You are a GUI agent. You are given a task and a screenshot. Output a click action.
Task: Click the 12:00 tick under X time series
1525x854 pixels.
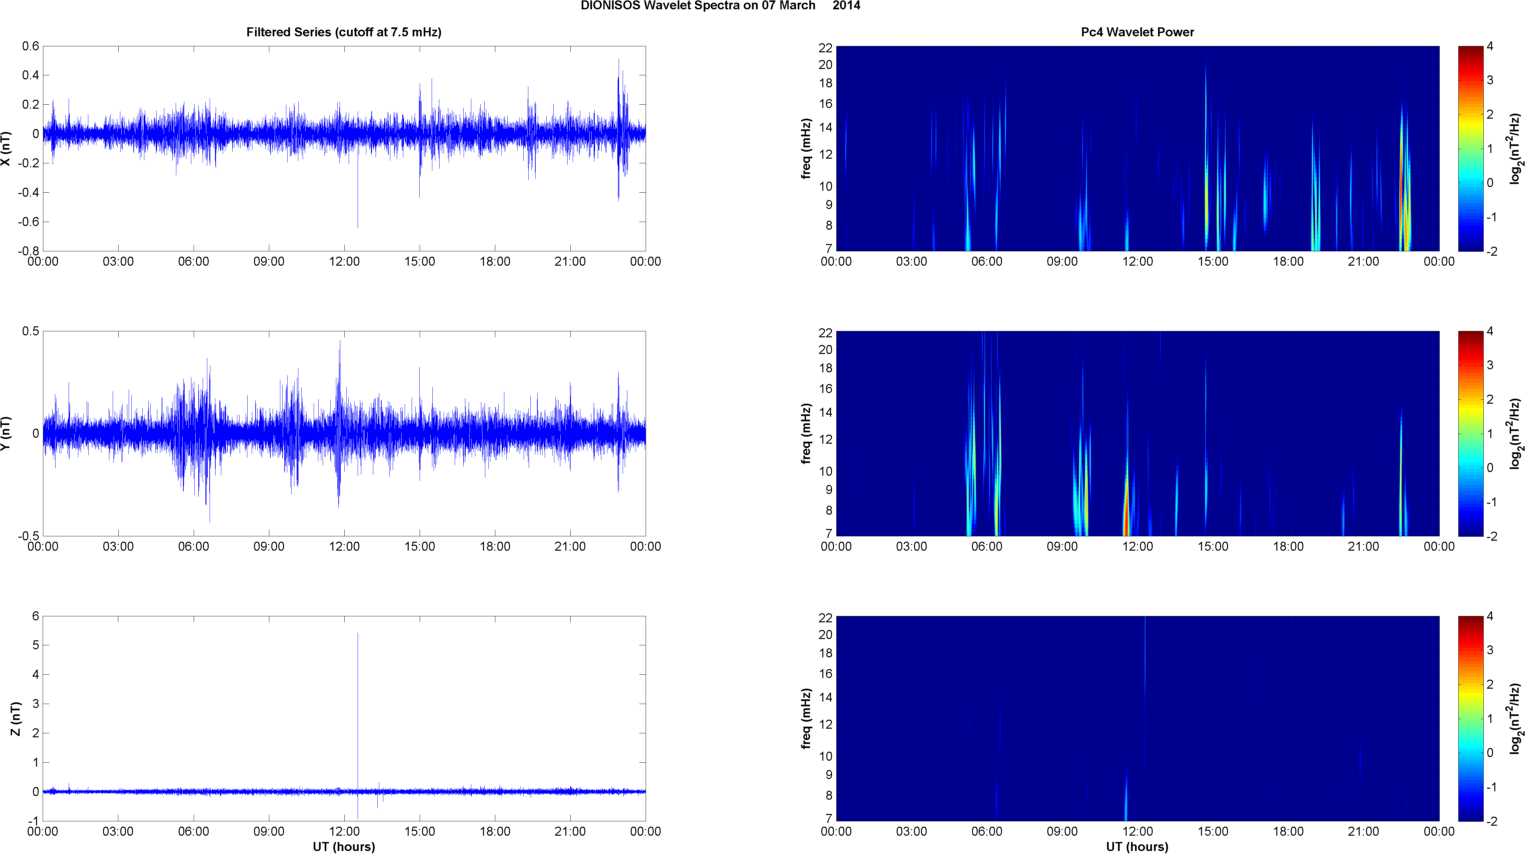344,262
